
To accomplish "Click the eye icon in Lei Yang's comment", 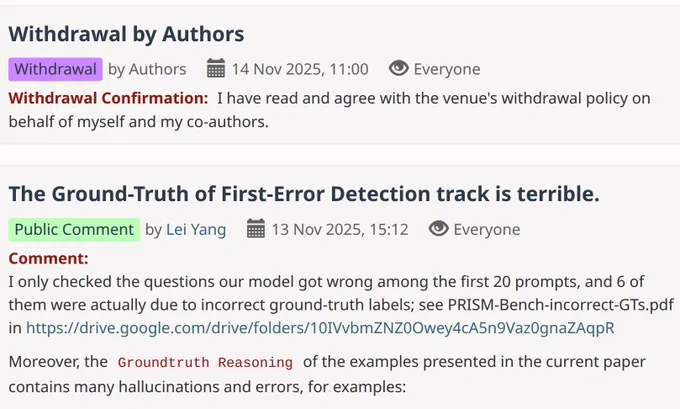I will (438, 229).
